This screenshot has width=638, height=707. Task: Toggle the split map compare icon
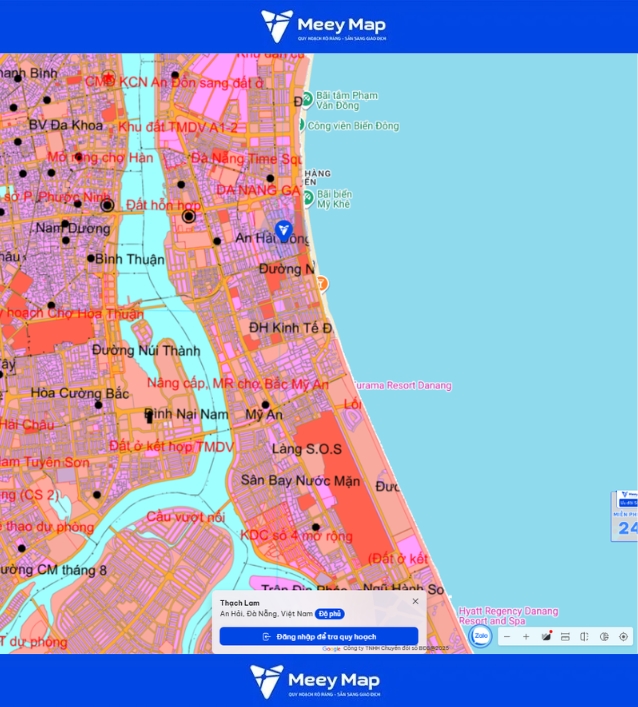coord(584,637)
